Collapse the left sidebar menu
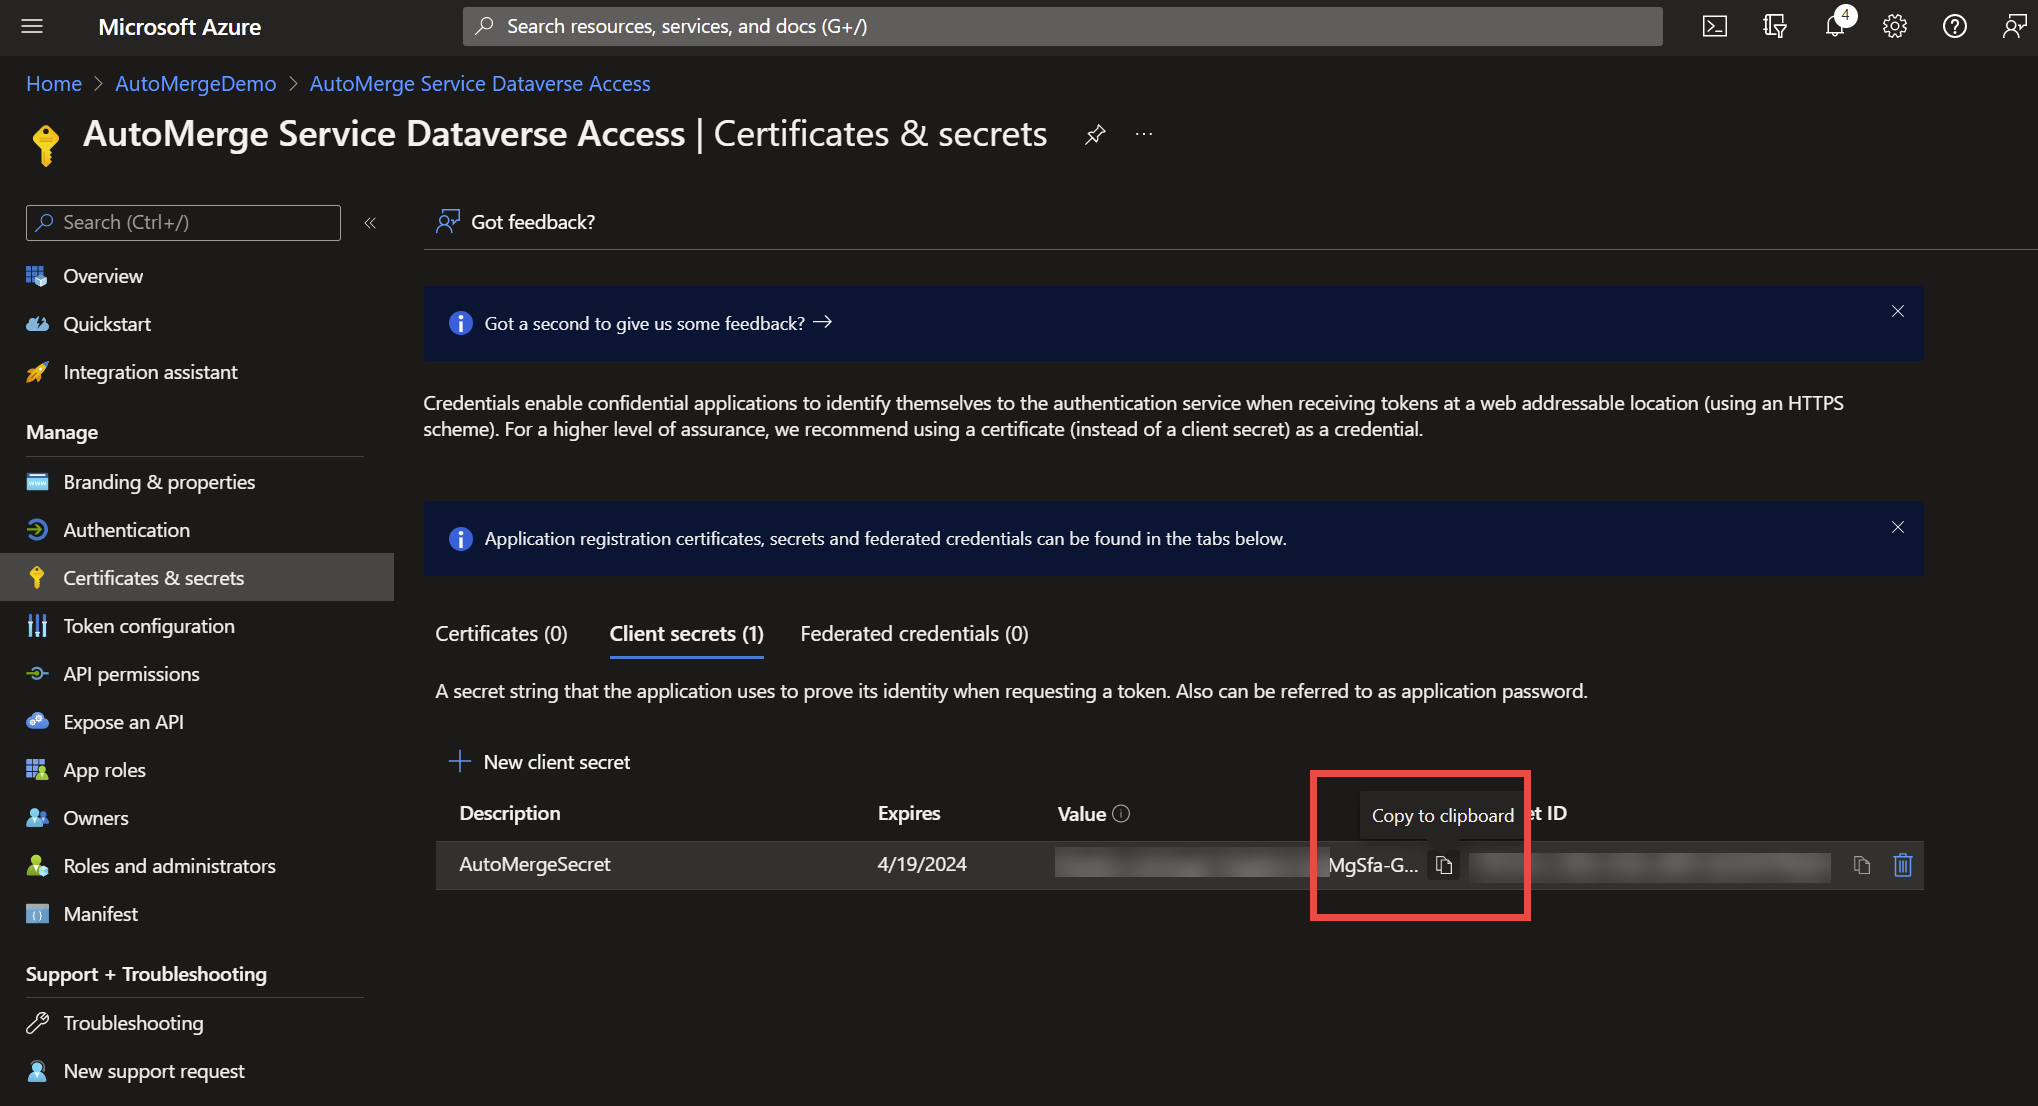 [x=370, y=223]
